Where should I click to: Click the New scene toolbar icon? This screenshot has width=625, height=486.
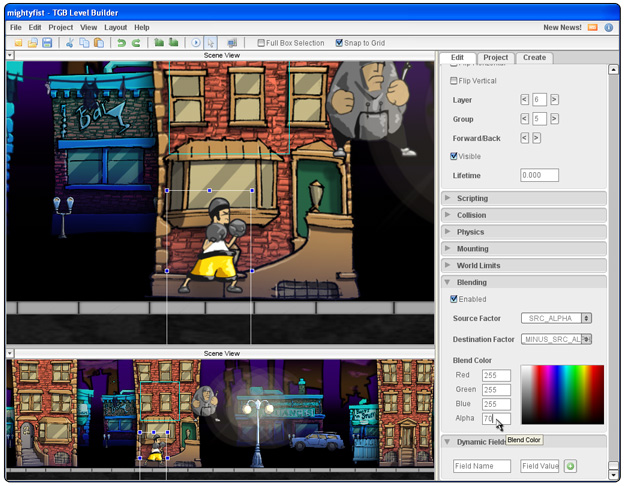[18, 43]
